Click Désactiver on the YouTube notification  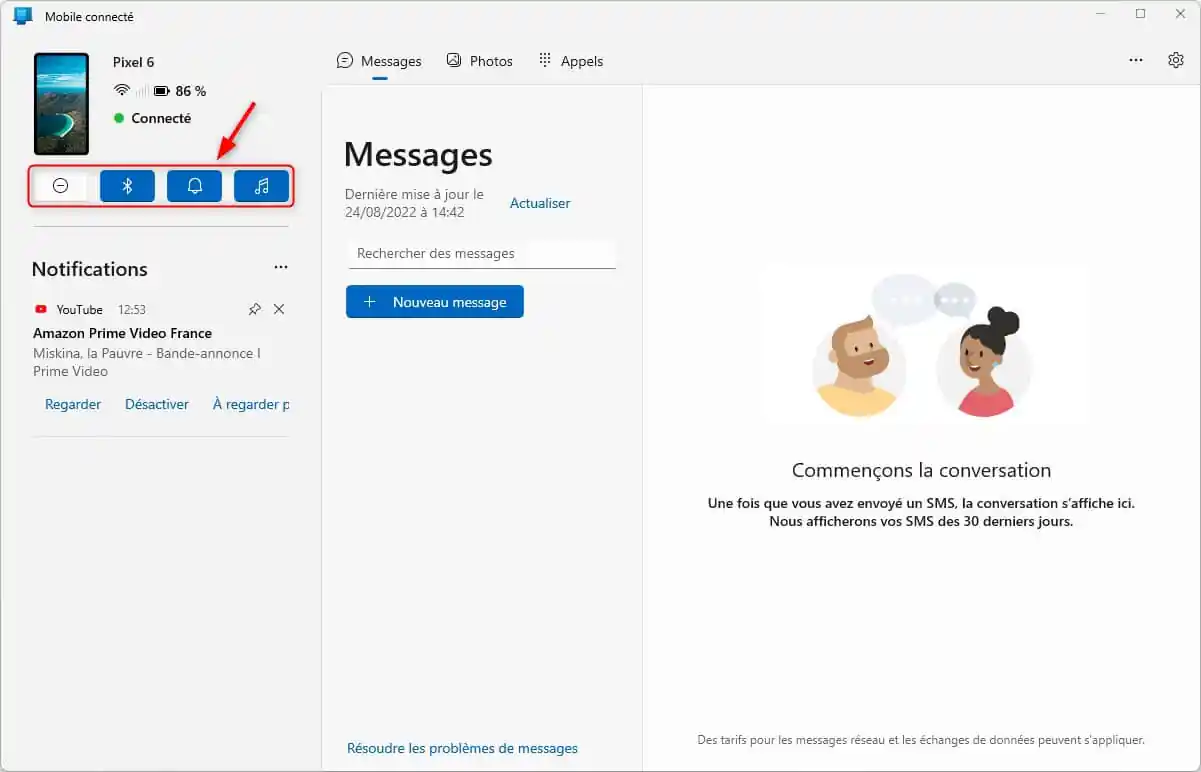click(x=157, y=404)
